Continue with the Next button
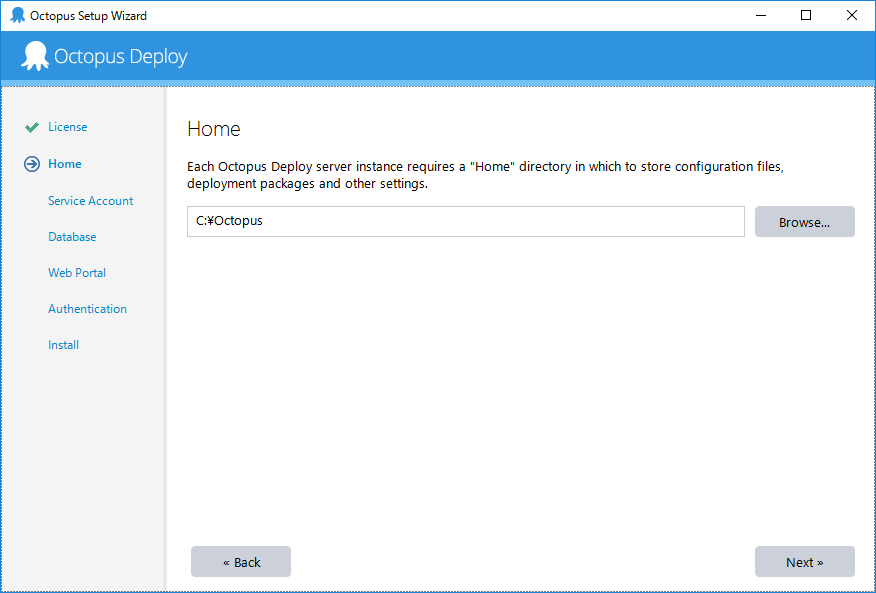Screen dimensions: 876x593 804,562
